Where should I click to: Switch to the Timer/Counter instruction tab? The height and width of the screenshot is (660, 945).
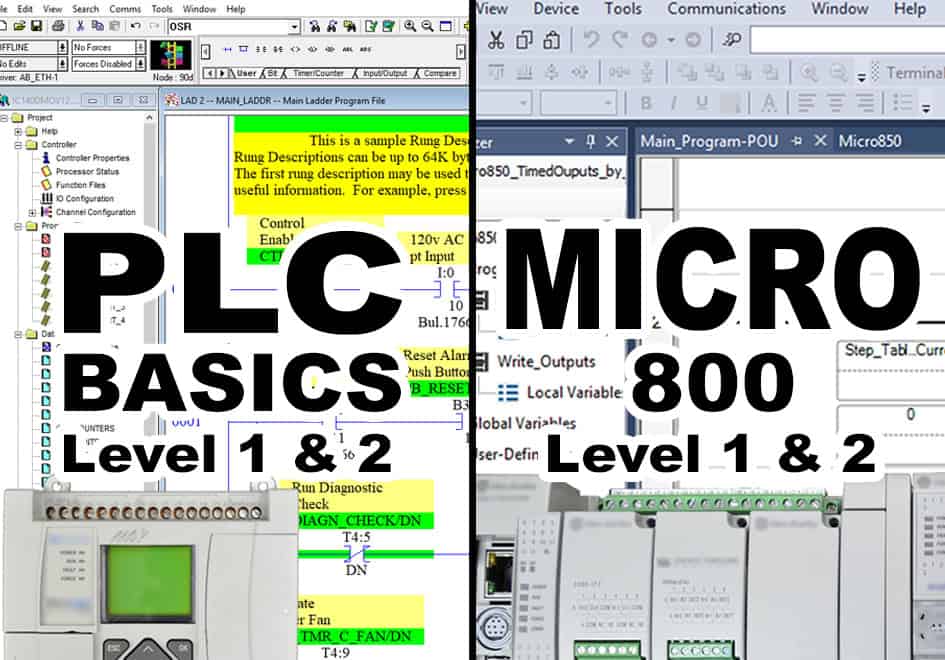click(x=318, y=73)
